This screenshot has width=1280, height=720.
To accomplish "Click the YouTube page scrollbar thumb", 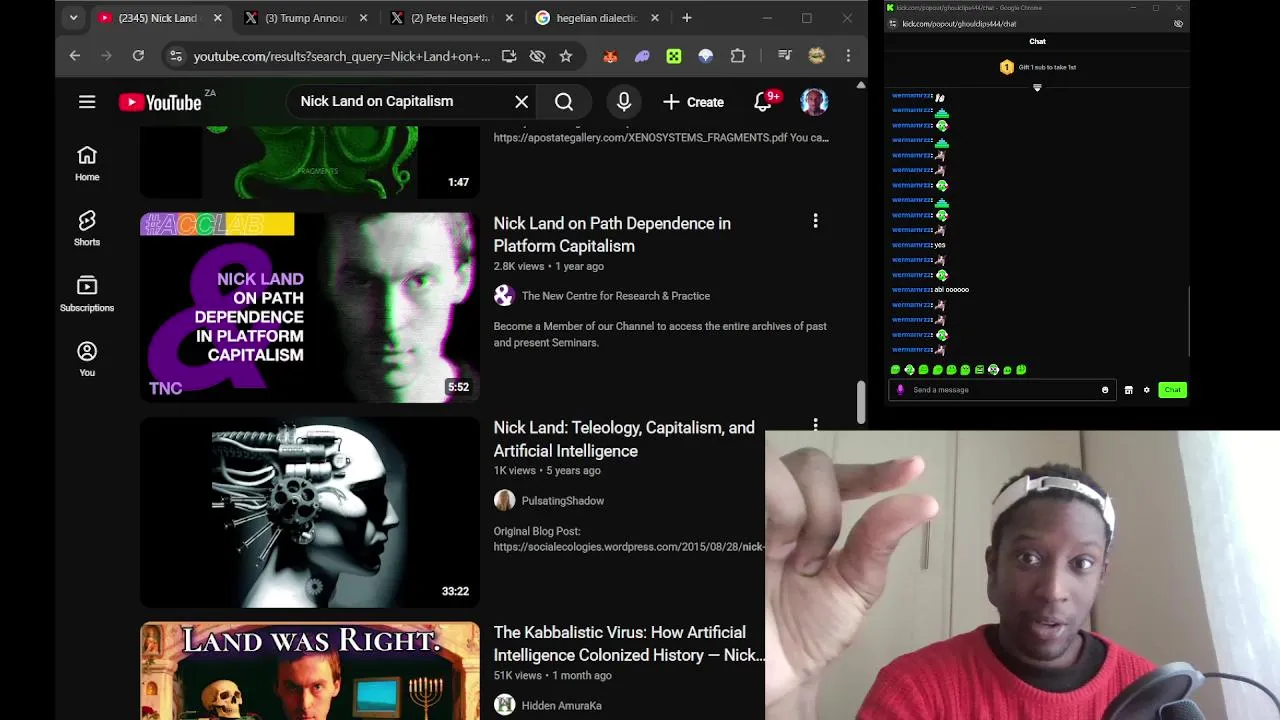I will (x=860, y=402).
